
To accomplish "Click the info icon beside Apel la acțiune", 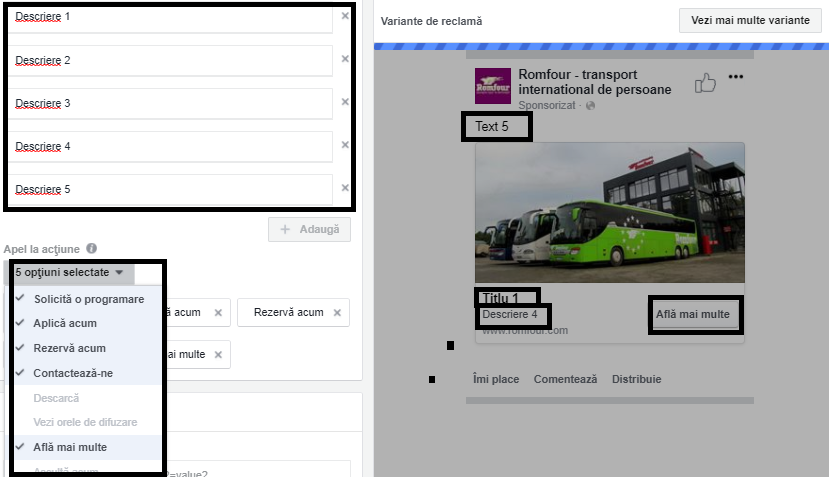I will [x=91, y=248].
